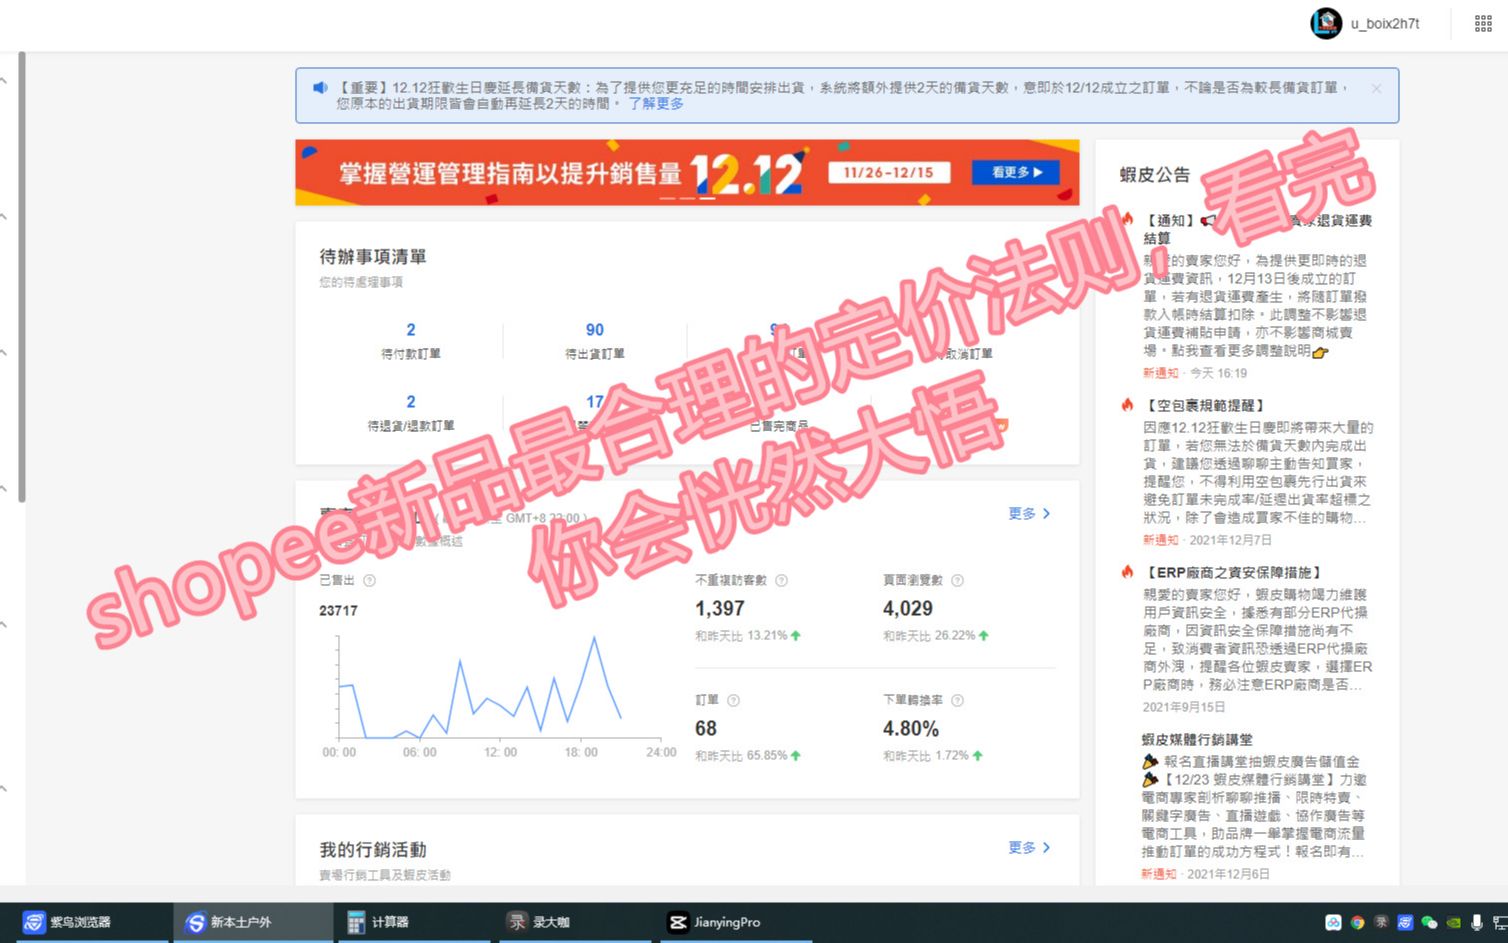The width and height of the screenshot is (1508, 943).
Task: Open 更多 link beside 我的行銷活動
Action: point(1029,847)
